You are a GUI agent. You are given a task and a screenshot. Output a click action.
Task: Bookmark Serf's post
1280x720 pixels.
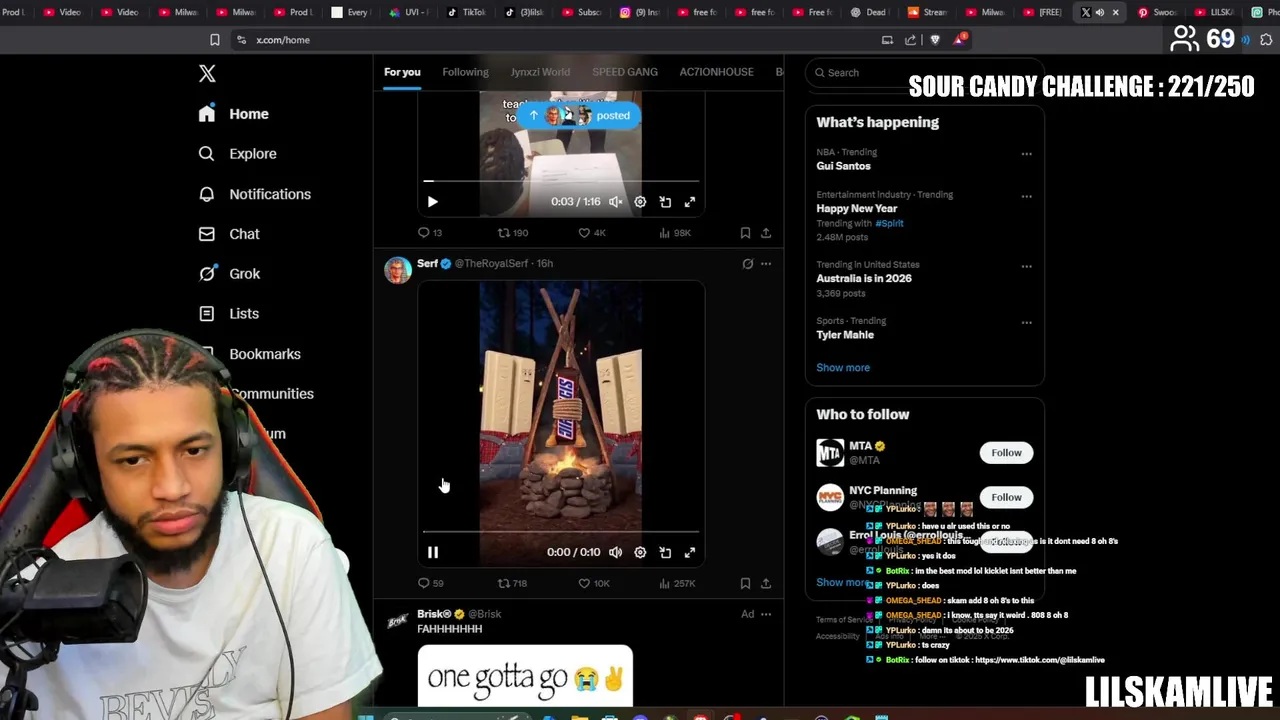click(745, 583)
